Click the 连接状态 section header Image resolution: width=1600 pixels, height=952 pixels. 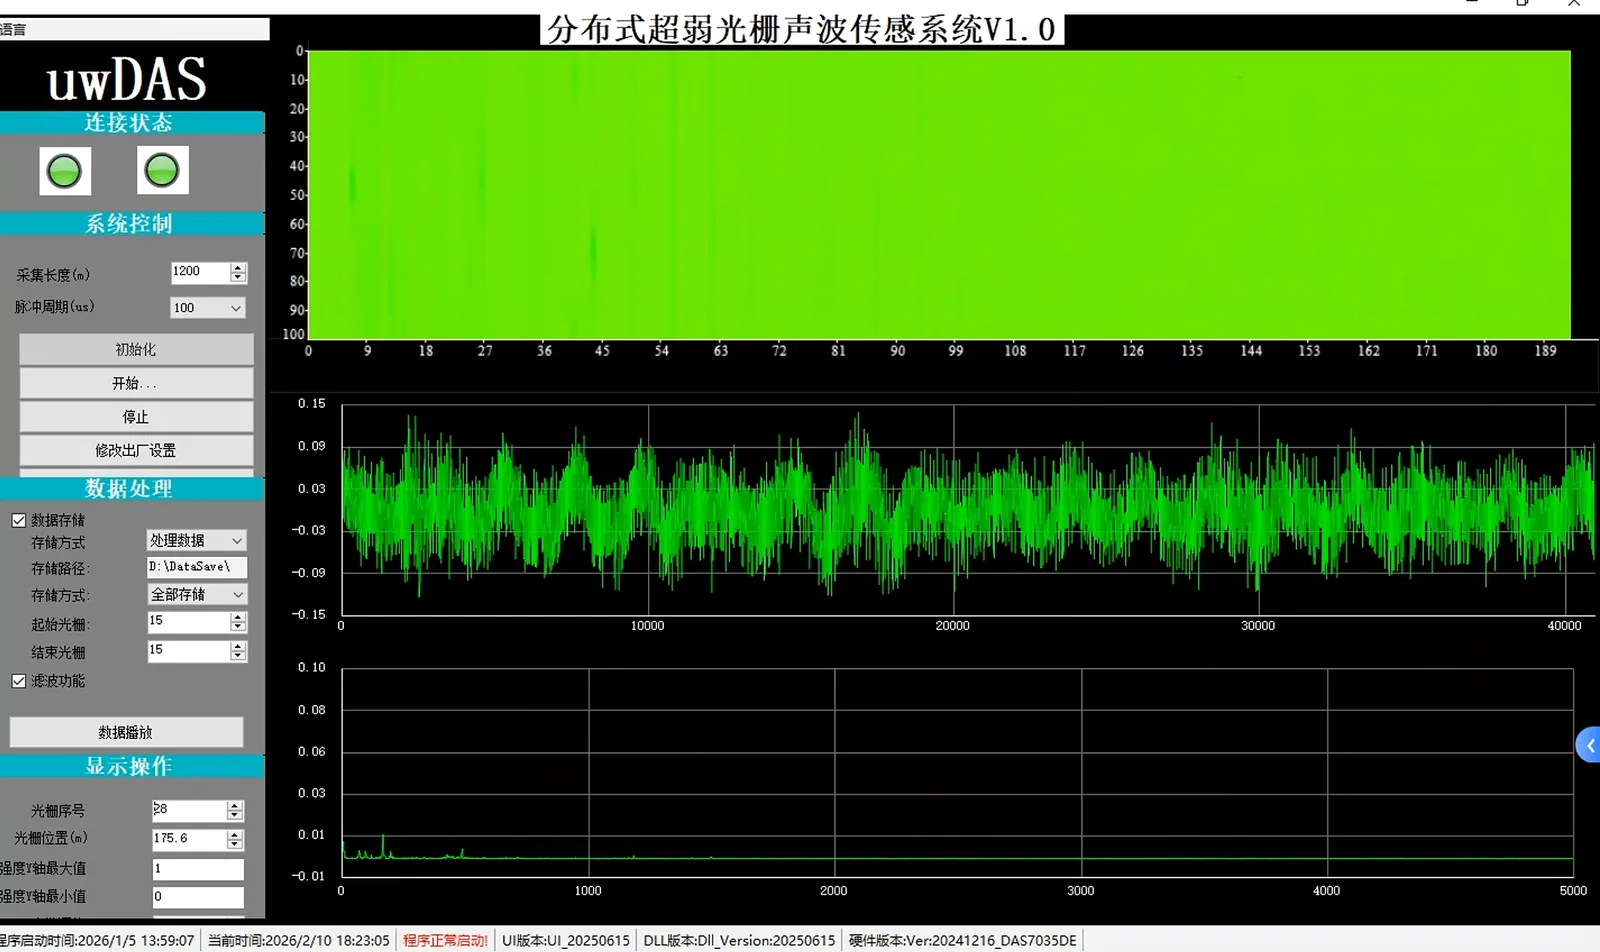(x=132, y=123)
